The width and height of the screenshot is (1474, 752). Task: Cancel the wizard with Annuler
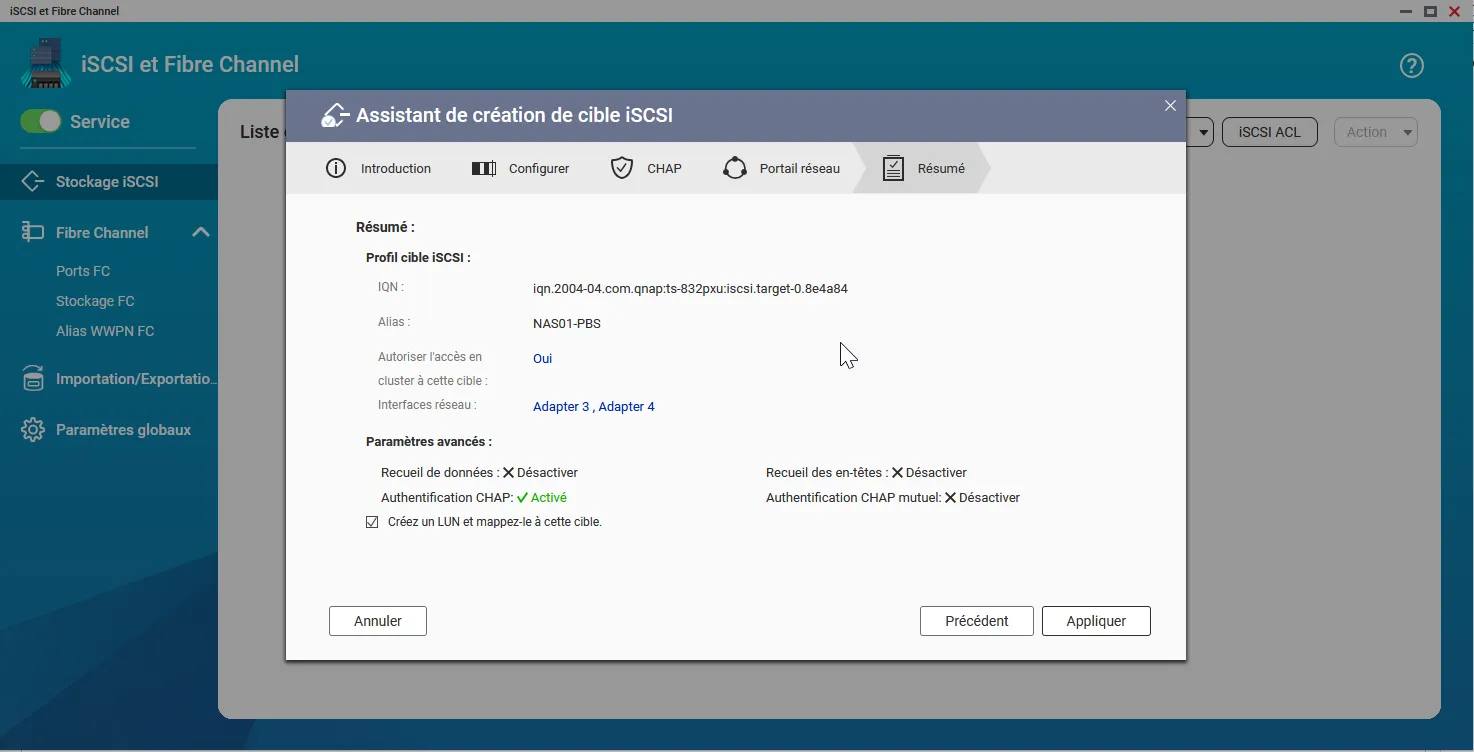378,621
